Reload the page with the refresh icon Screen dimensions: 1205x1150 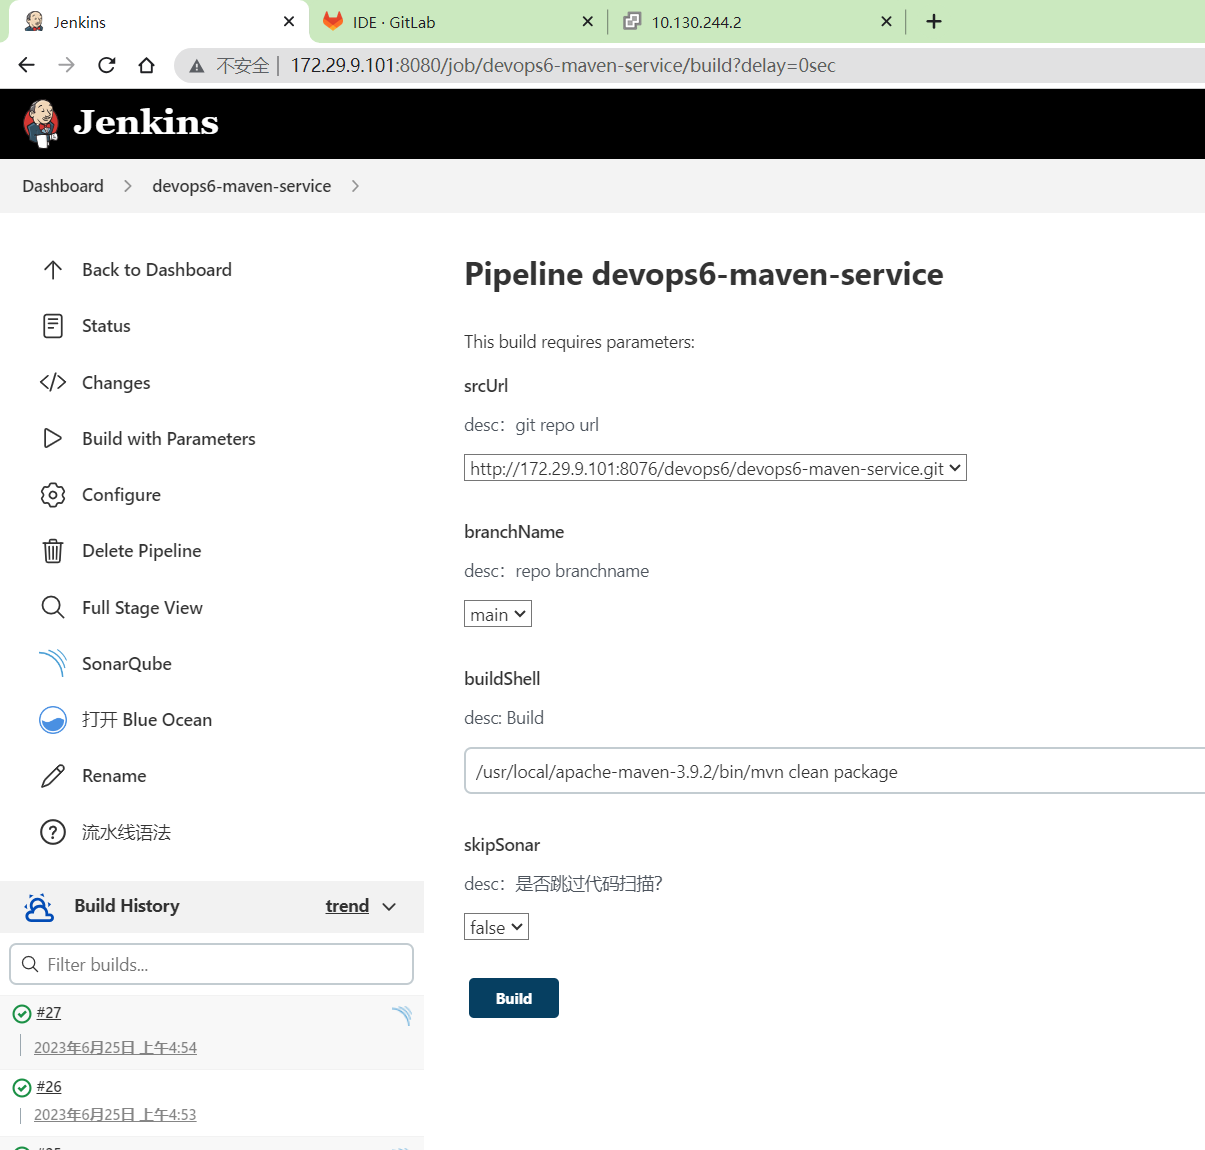107,65
